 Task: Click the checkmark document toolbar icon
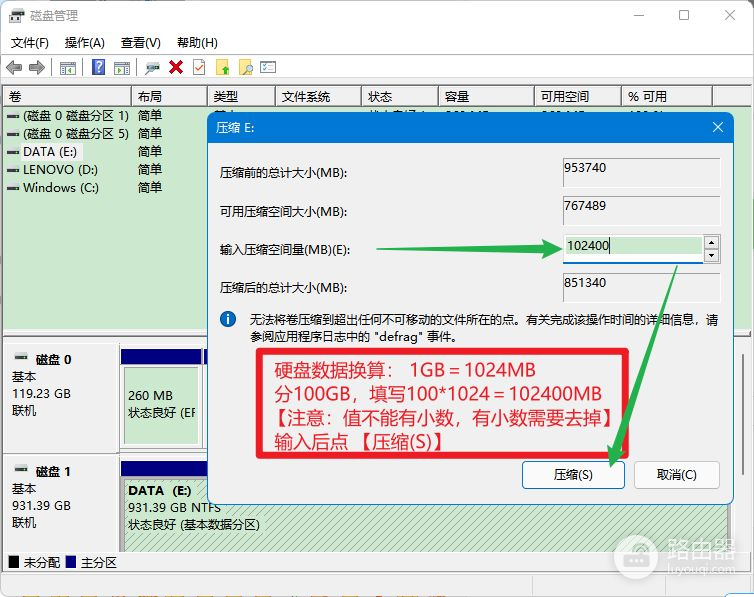tap(199, 68)
